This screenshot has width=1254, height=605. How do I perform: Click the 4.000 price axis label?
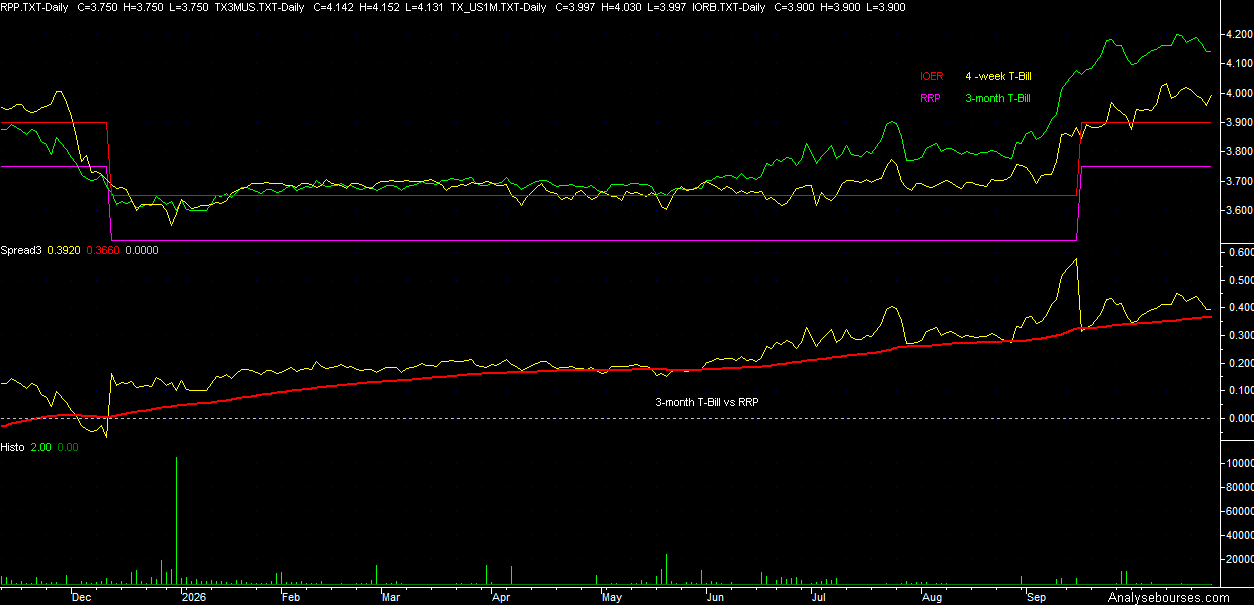pyautogui.click(x=1237, y=93)
